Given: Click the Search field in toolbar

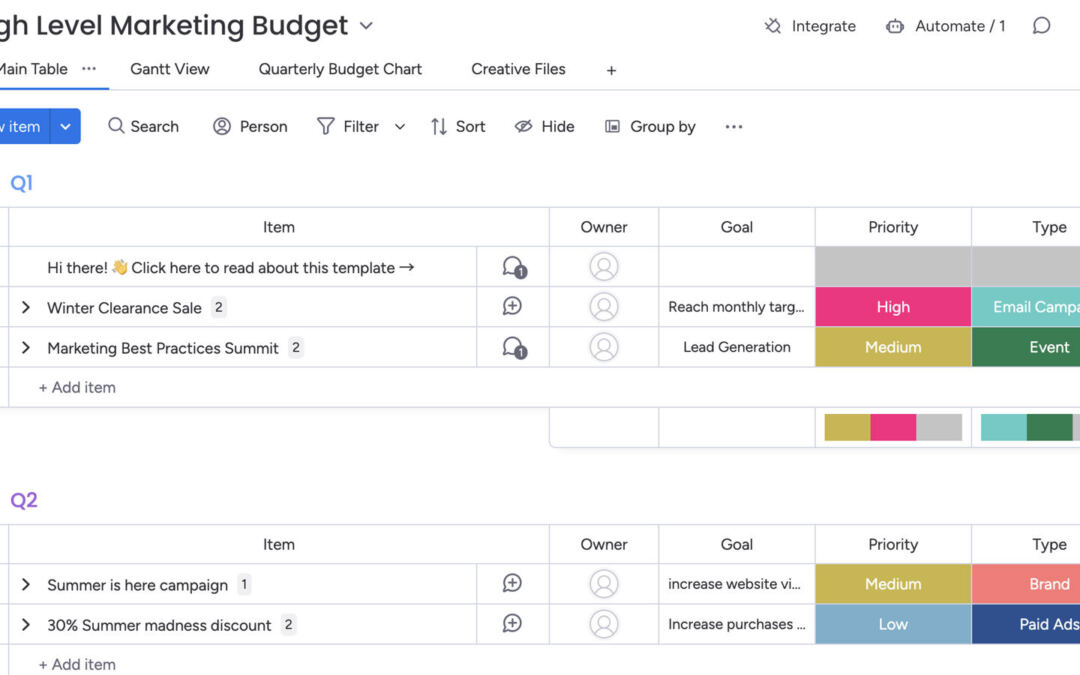Looking at the screenshot, I should (143, 126).
